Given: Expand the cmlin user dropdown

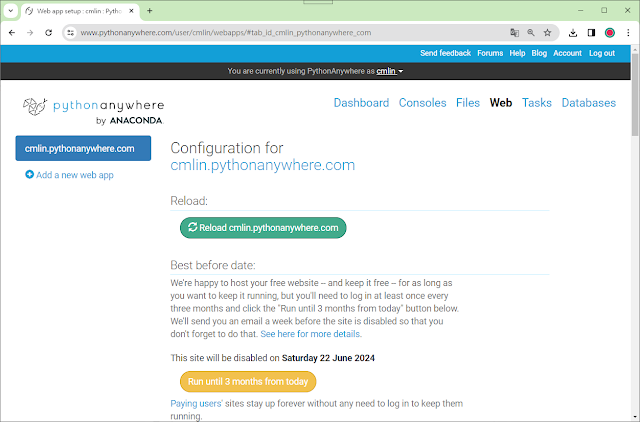Looking at the screenshot, I should point(389,71).
